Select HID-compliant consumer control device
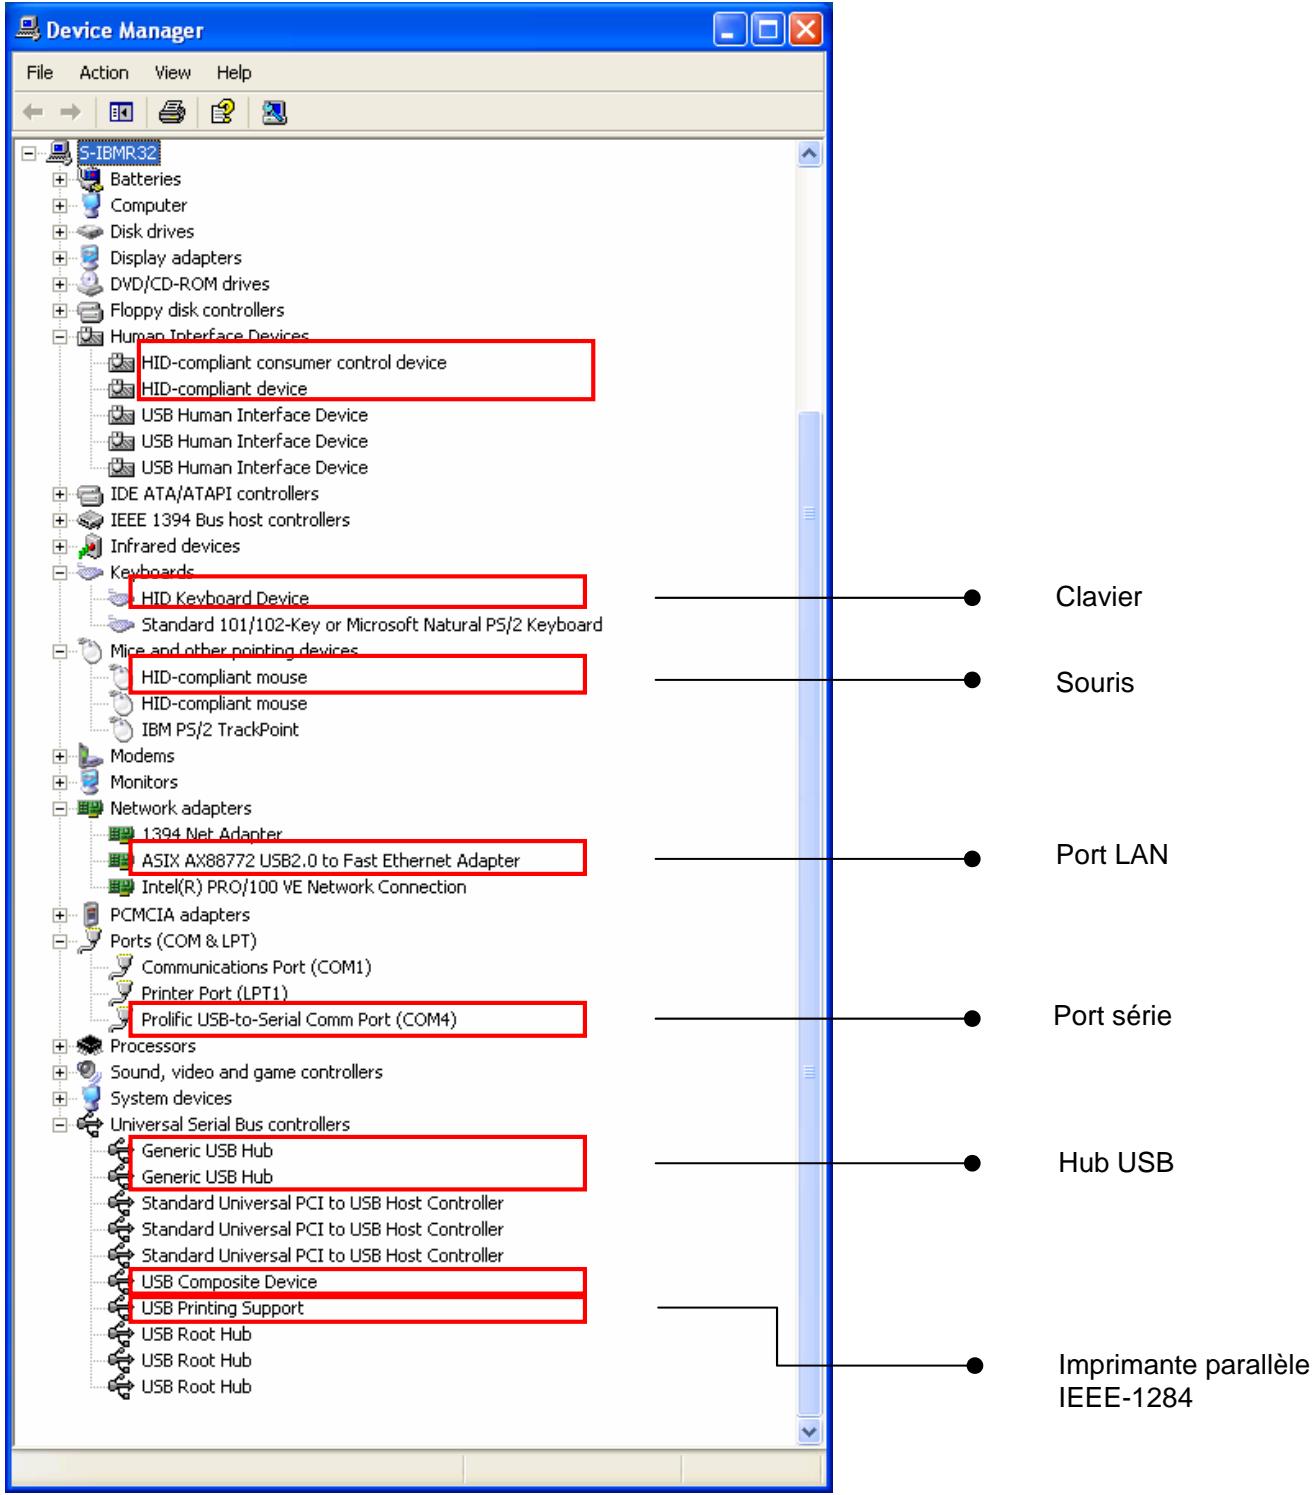This screenshot has height=1495, width=1315. coord(294,362)
